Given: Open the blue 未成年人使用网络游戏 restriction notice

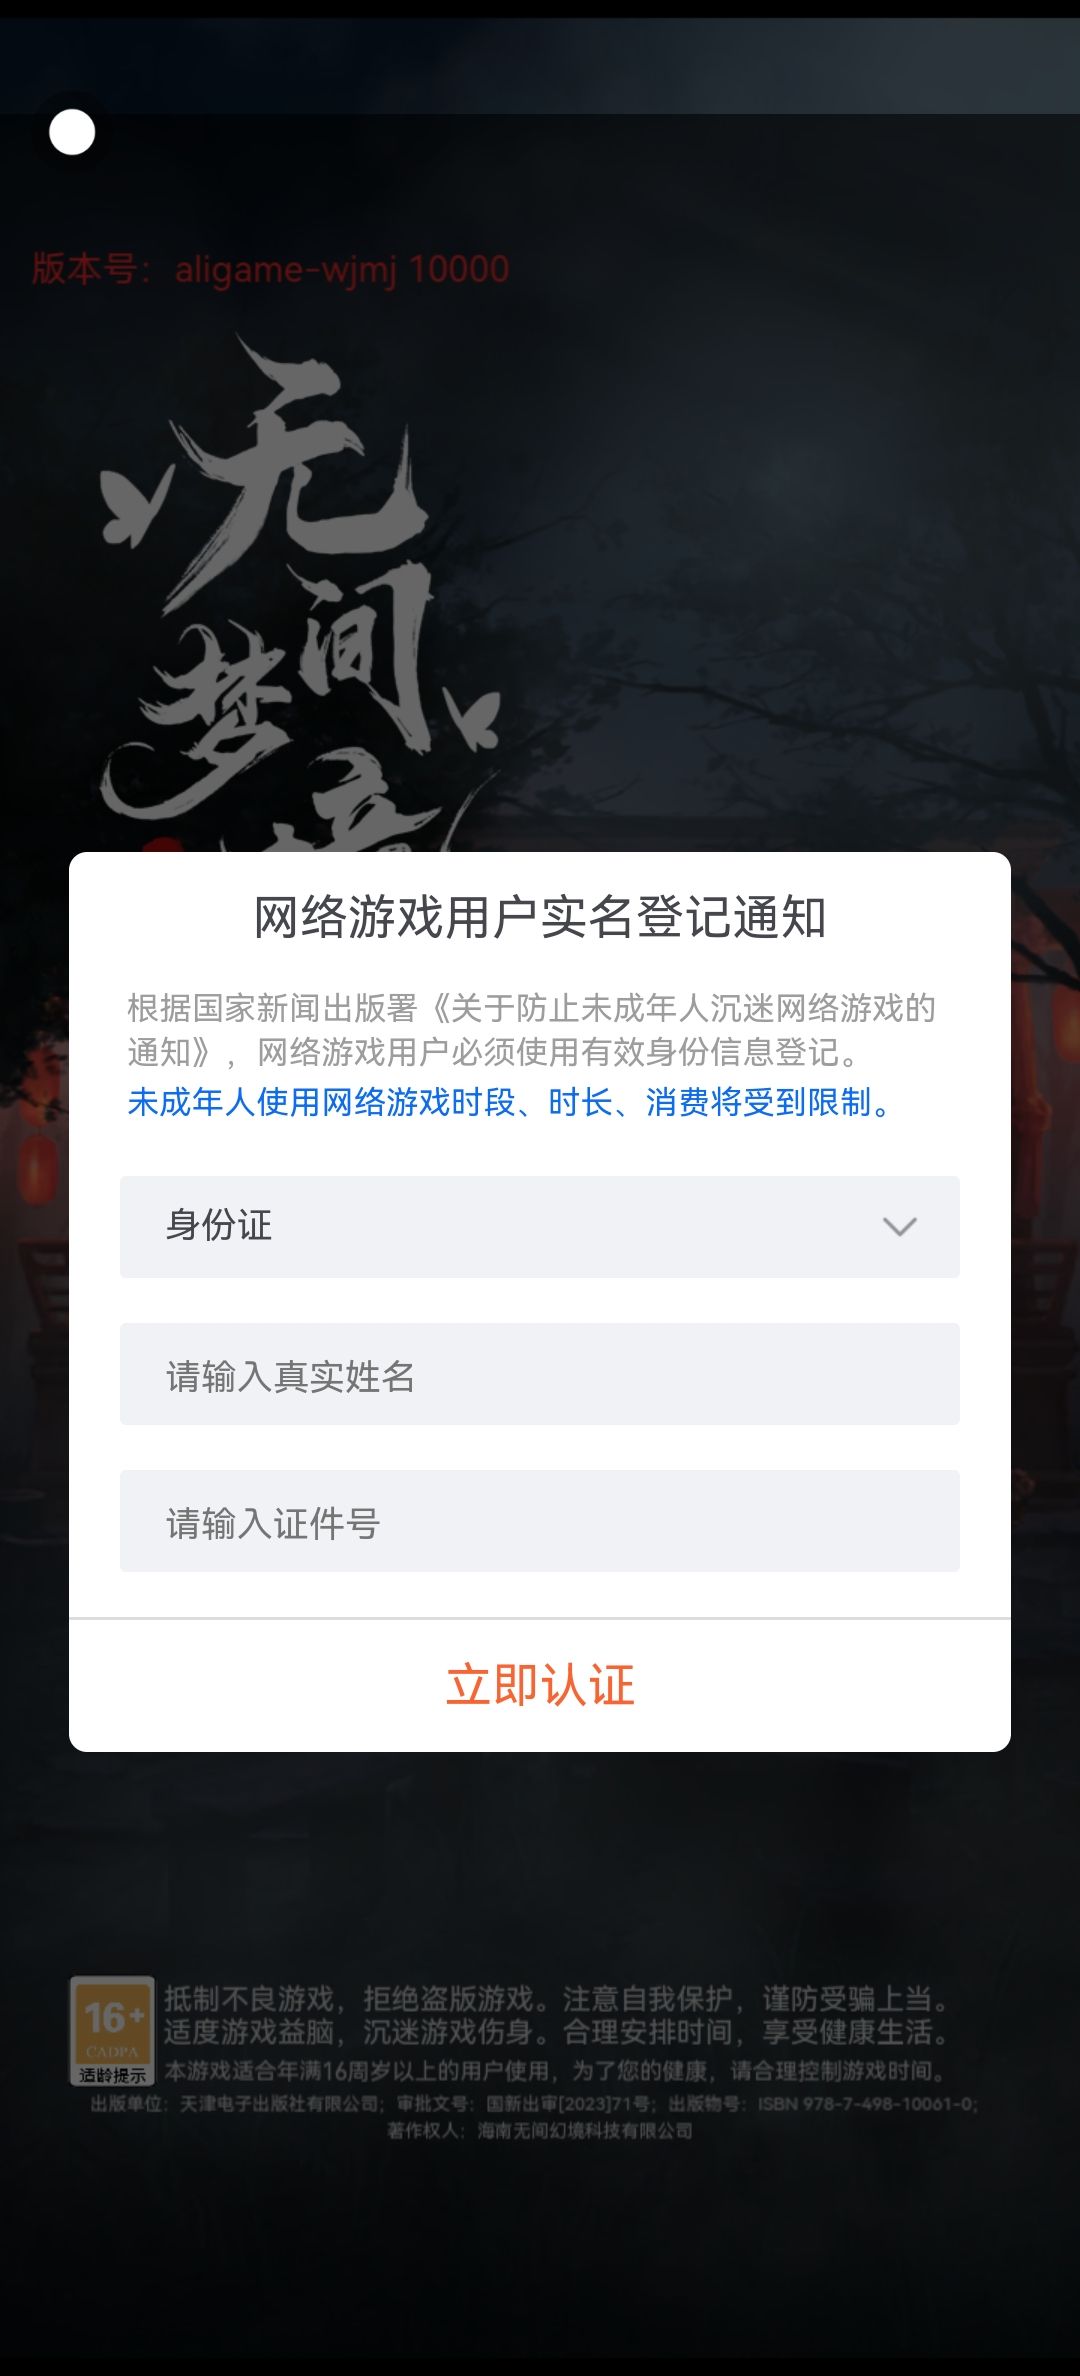Looking at the screenshot, I should point(509,1102).
